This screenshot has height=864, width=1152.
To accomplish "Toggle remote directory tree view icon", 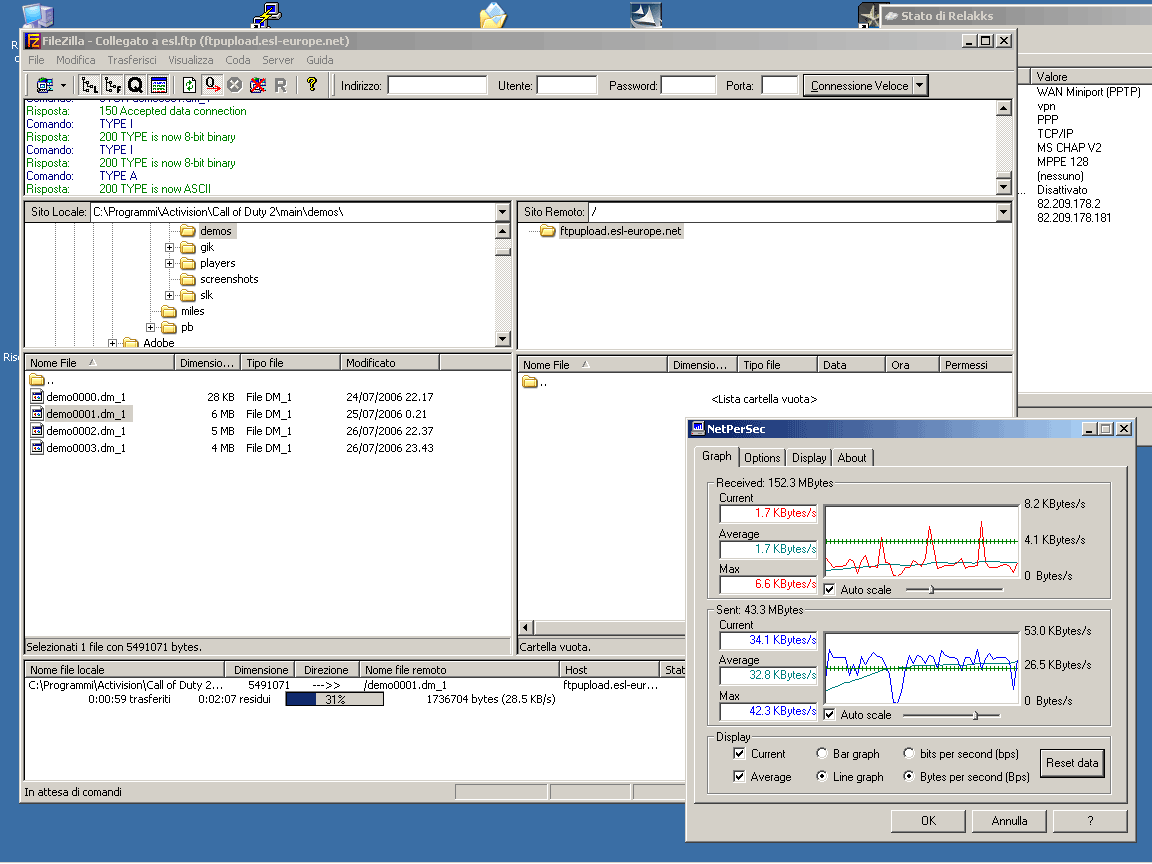I will coord(113,85).
